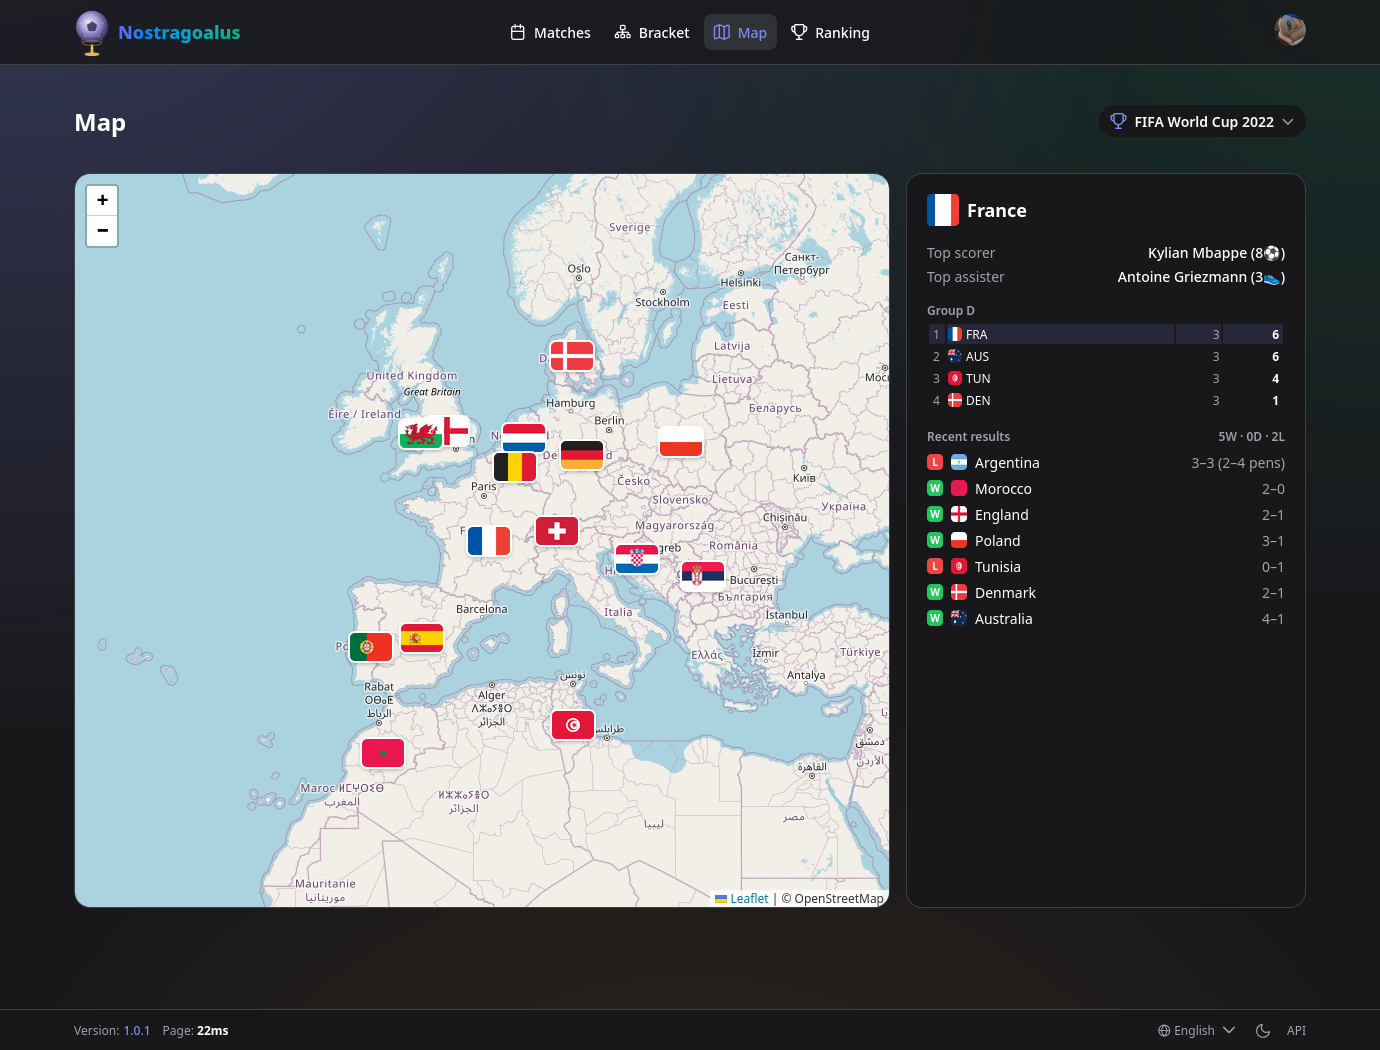Zoom out on the map
The image size is (1380, 1050).
(x=102, y=231)
